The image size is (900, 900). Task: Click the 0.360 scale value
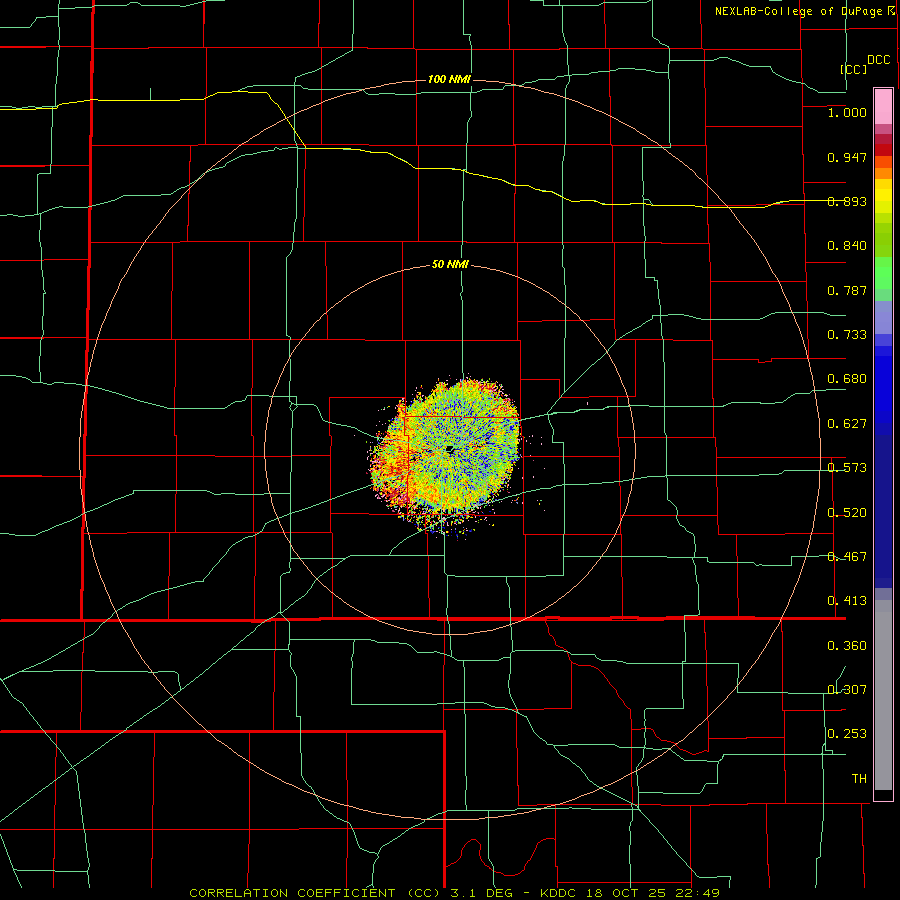[847, 646]
